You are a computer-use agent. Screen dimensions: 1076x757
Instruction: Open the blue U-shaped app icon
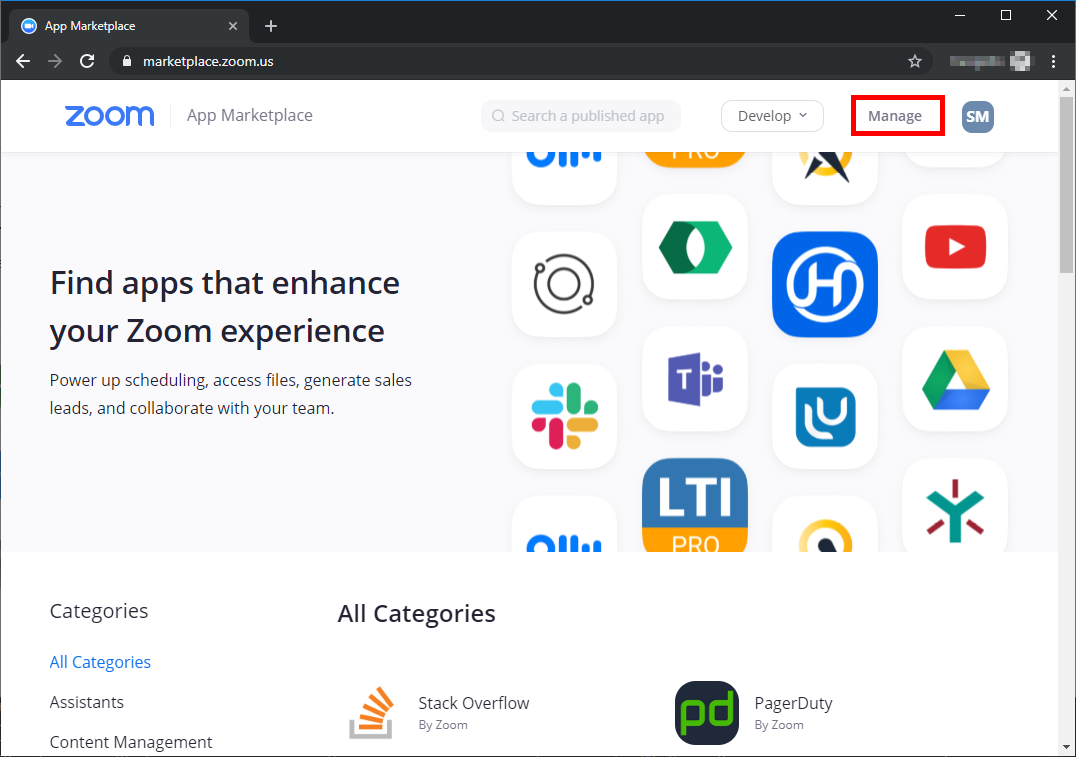pyautogui.click(x=824, y=416)
